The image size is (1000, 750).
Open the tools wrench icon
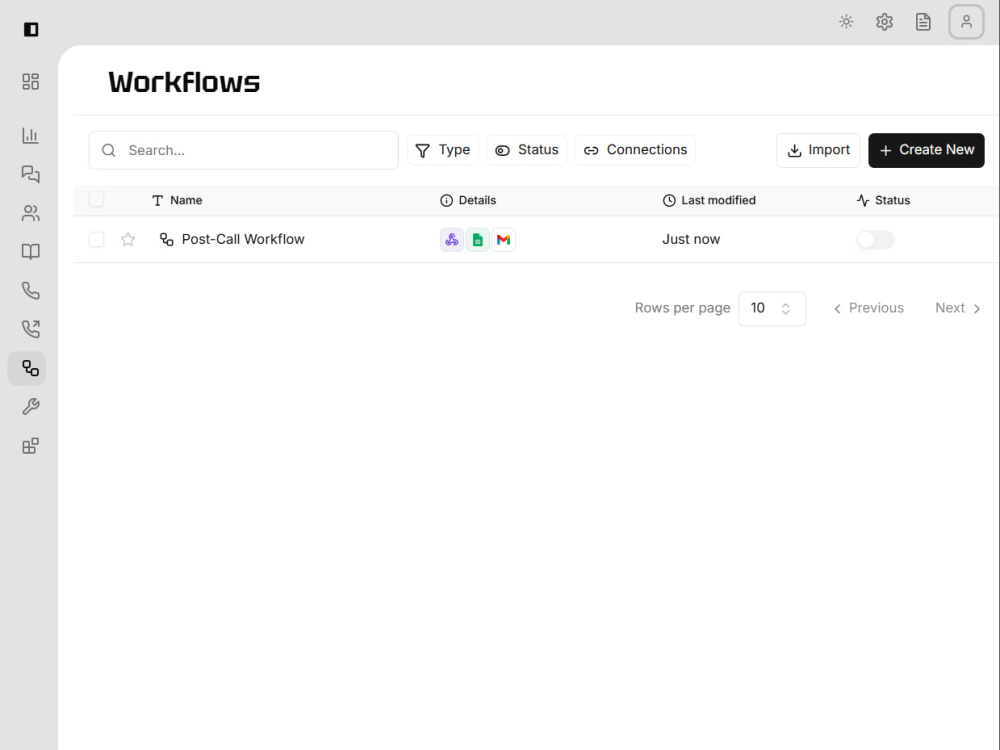(31, 407)
